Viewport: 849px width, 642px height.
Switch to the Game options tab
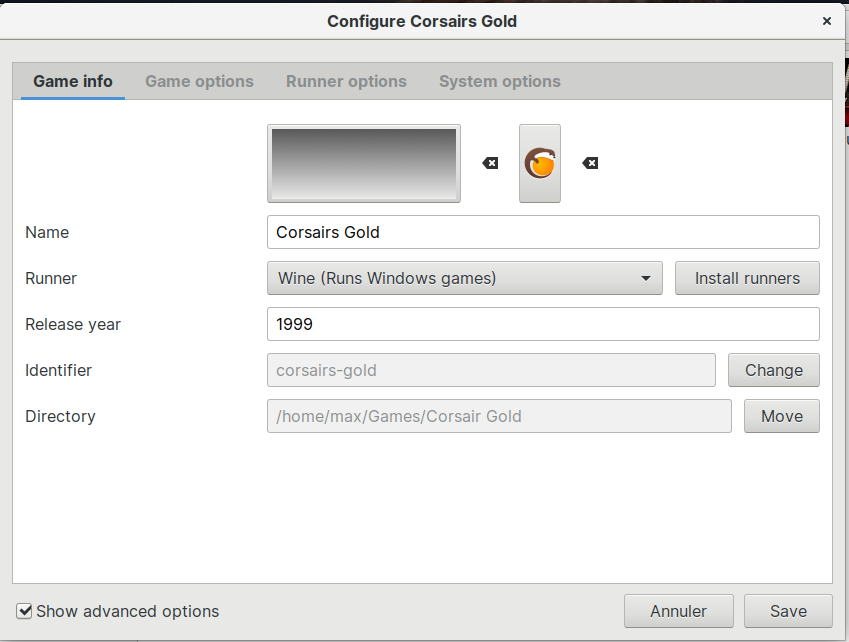point(199,82)
